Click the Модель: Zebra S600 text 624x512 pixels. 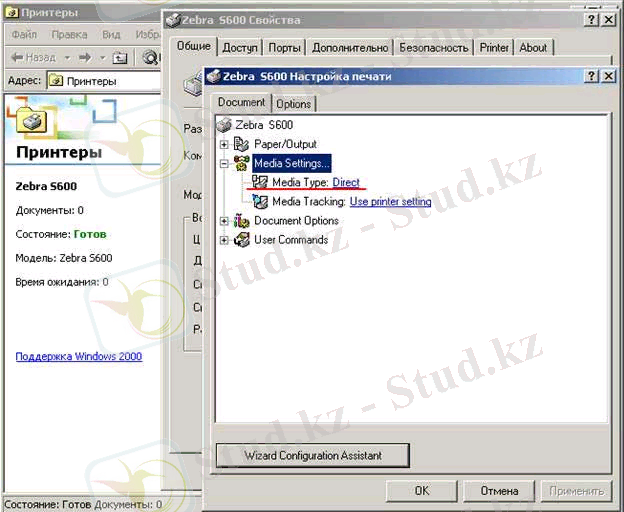pyautogui.click(x=64, y=258)
